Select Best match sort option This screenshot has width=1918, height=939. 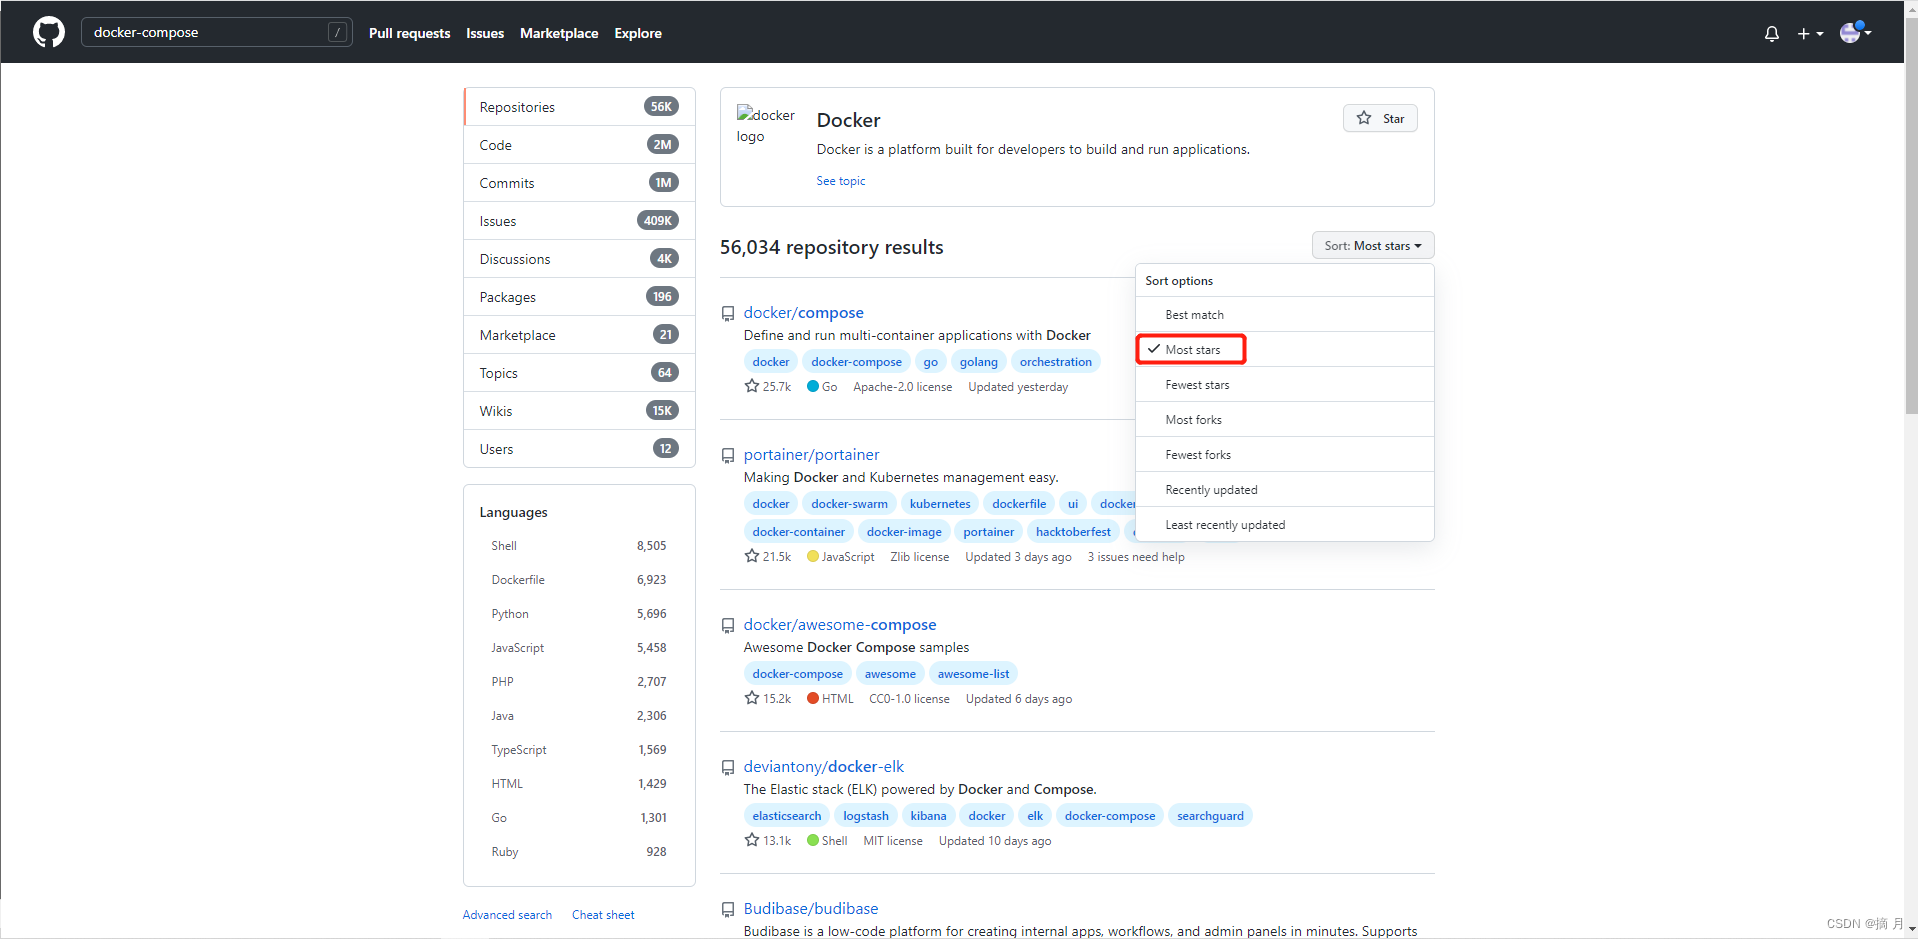point(1285,314)
